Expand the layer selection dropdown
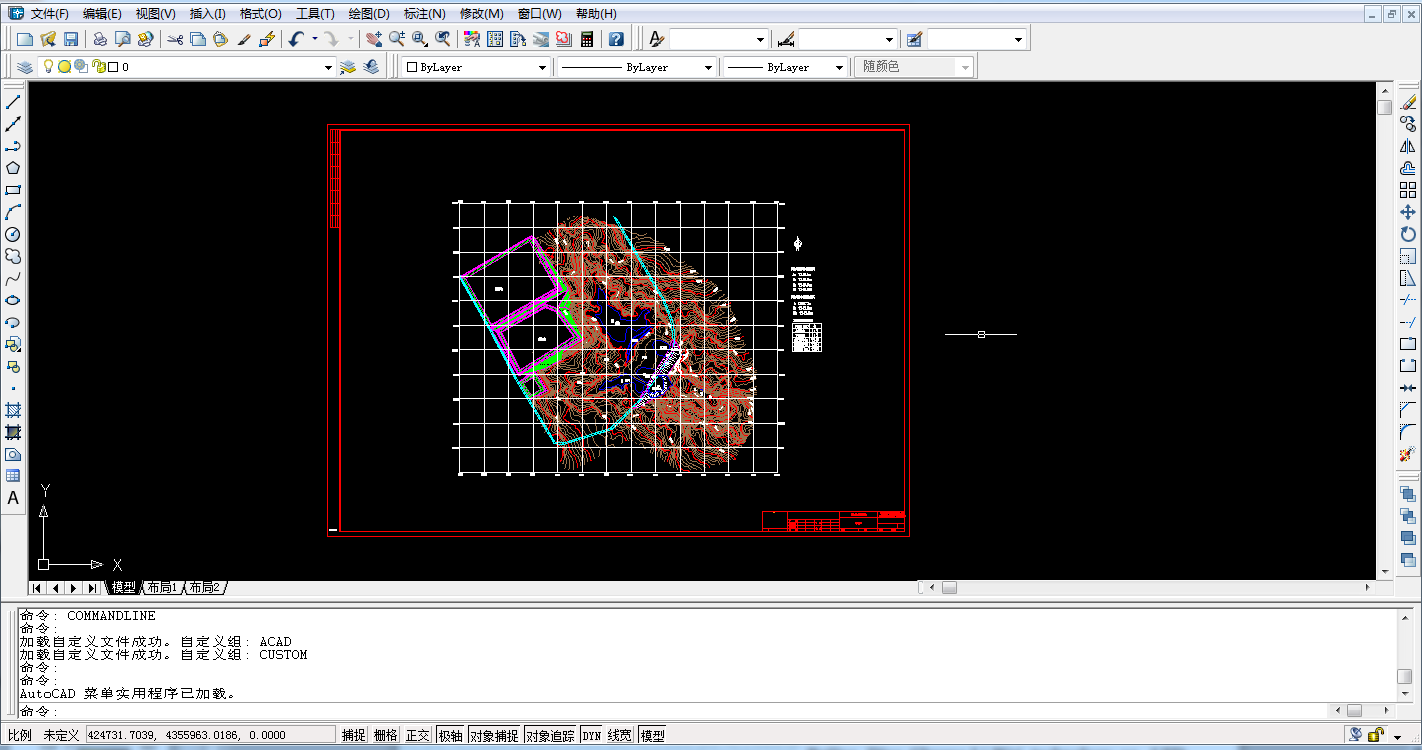 (x=328, y=67)
